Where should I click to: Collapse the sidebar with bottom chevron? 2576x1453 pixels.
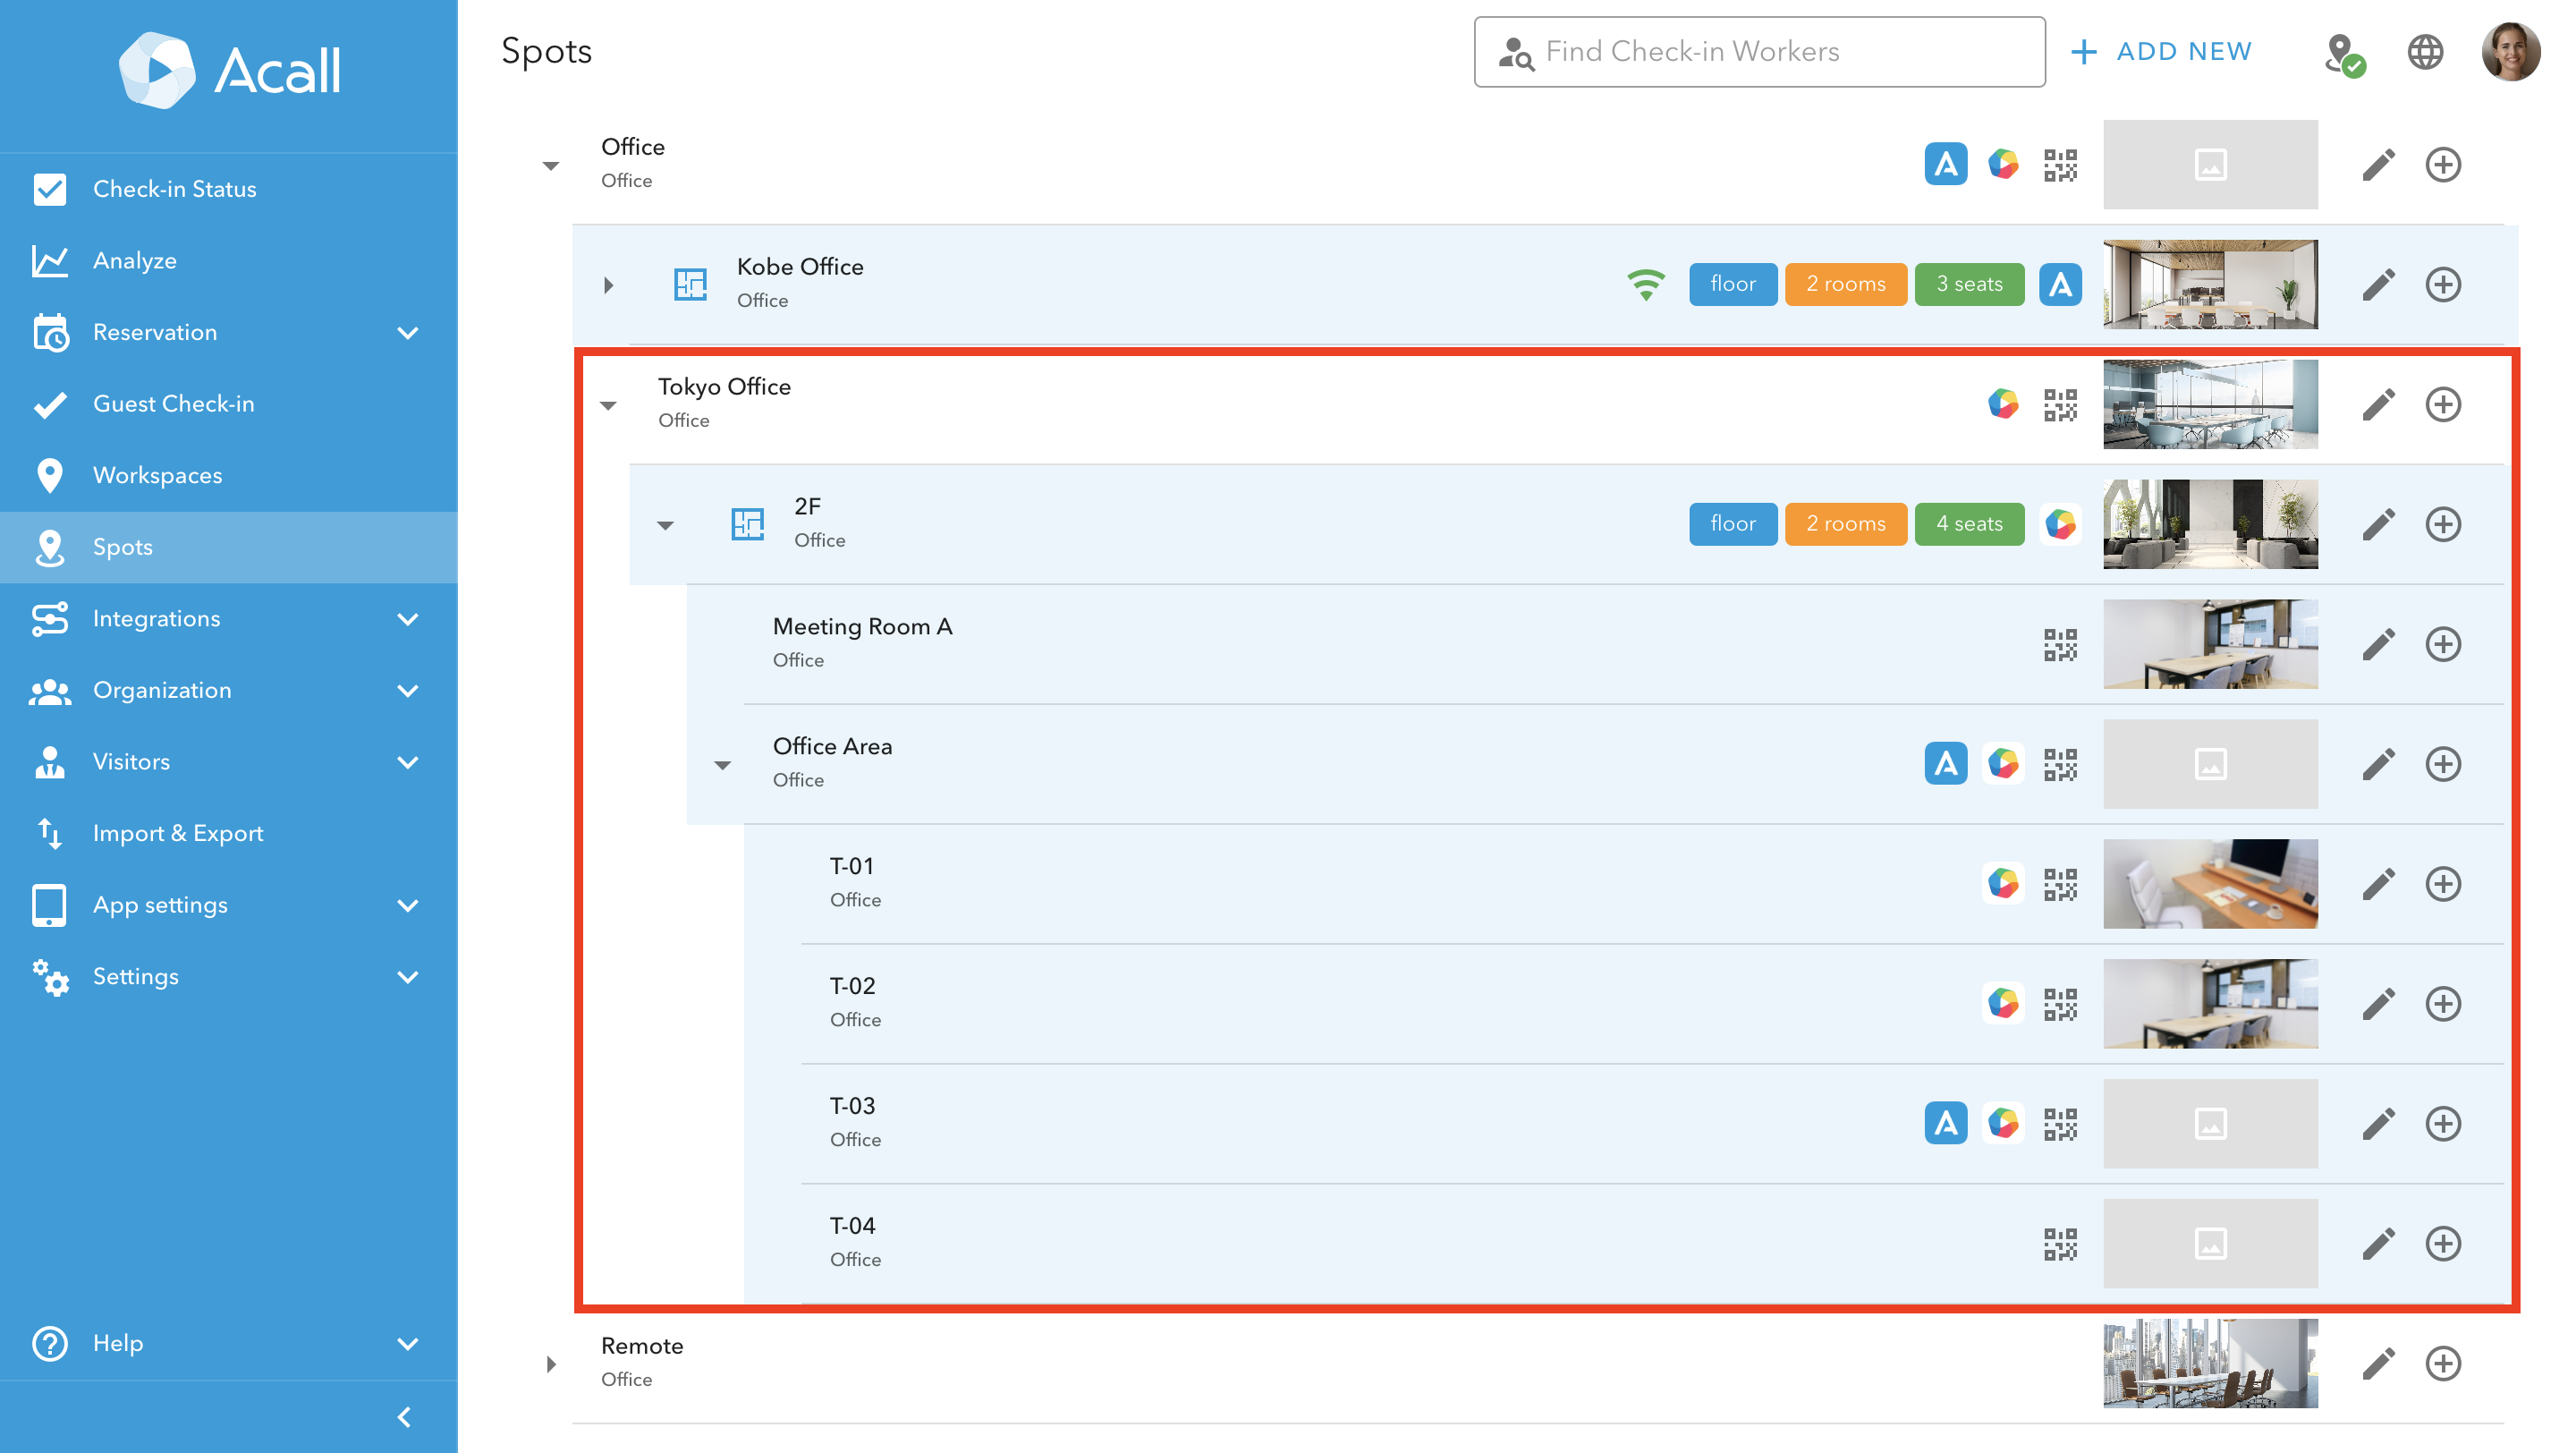pyautogui.click(x=404, y=1416)
